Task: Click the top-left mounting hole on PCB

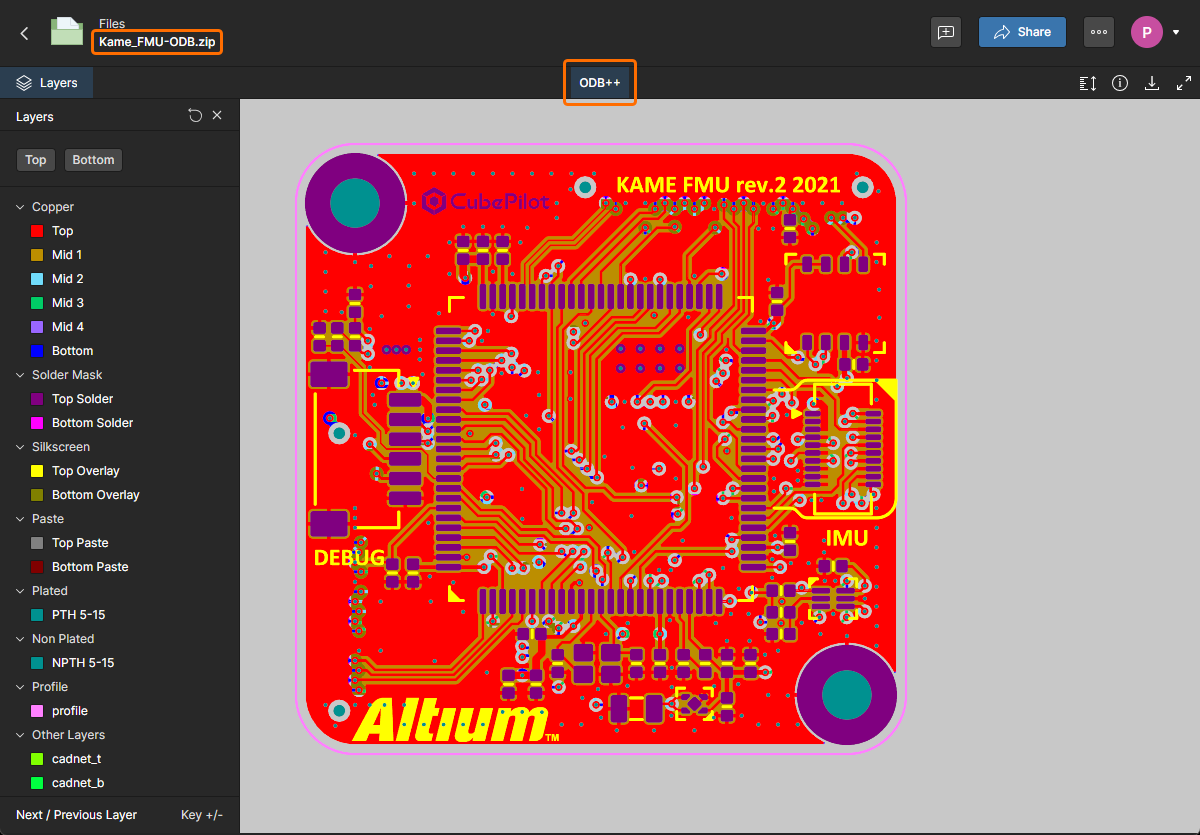Action: (x=355, y=203)
